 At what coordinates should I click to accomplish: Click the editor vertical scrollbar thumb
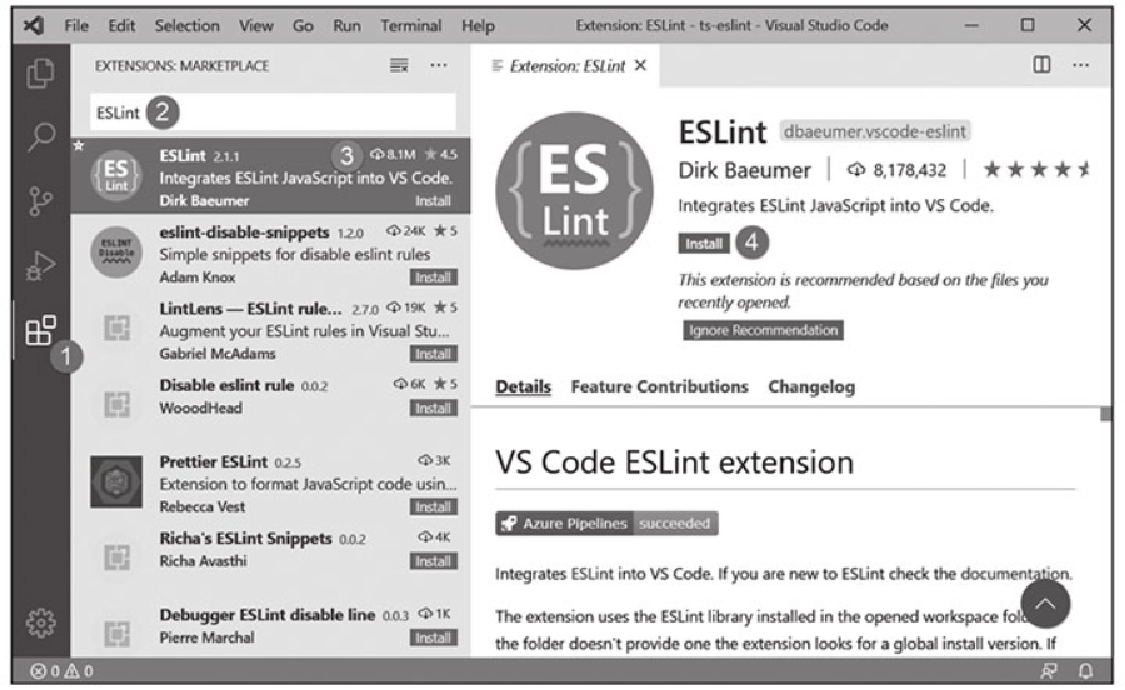(x=1106, y=414)
